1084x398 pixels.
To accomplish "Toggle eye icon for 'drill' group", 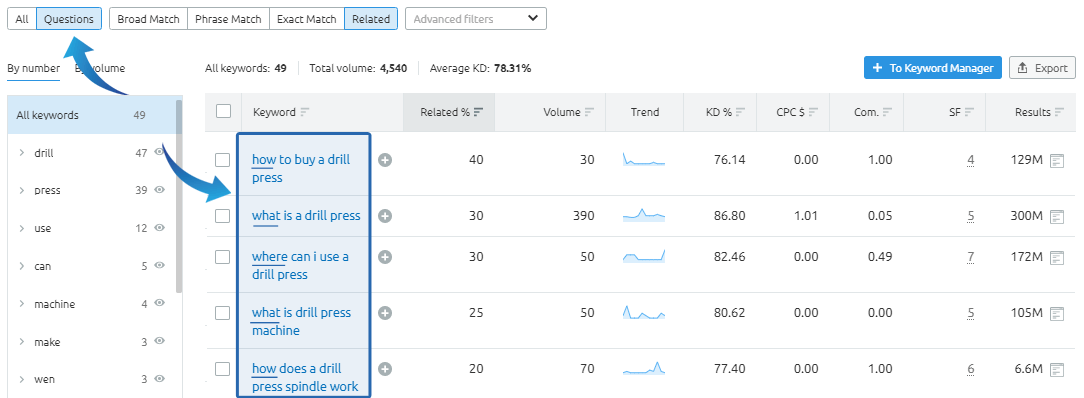I will pyautogui.click(x=160, y=152).
